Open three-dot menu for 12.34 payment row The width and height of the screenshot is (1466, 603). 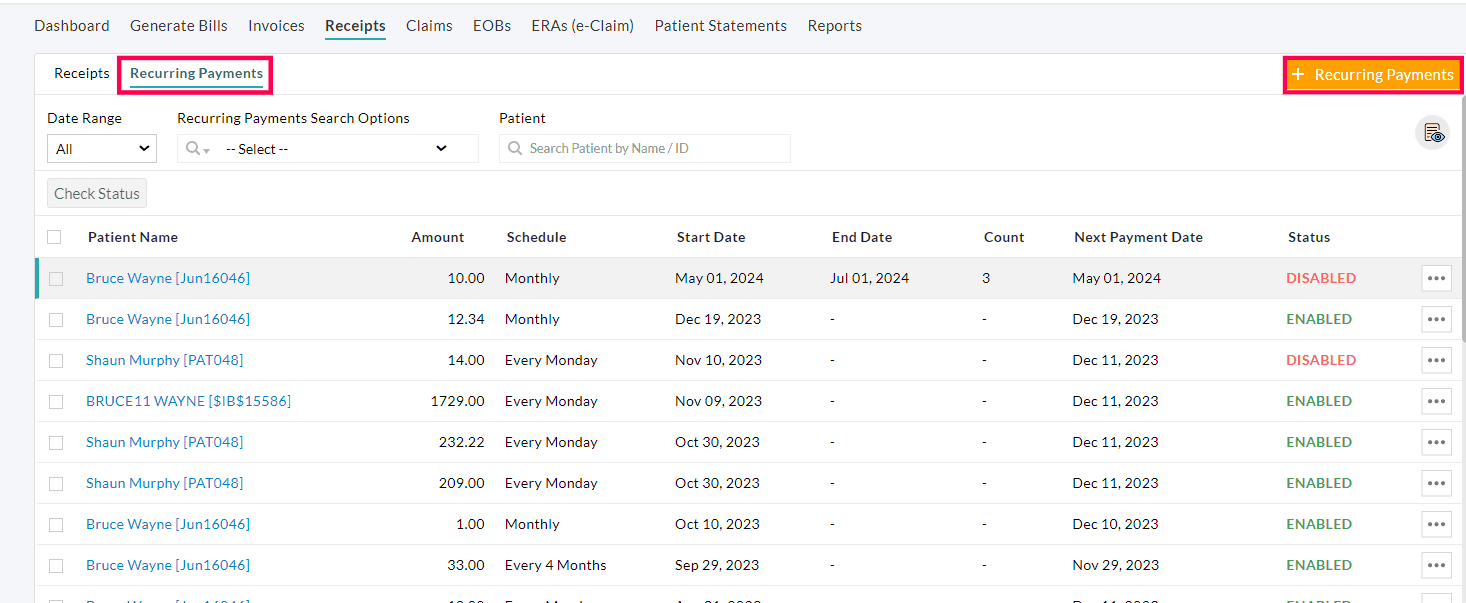coord(1436,319)
